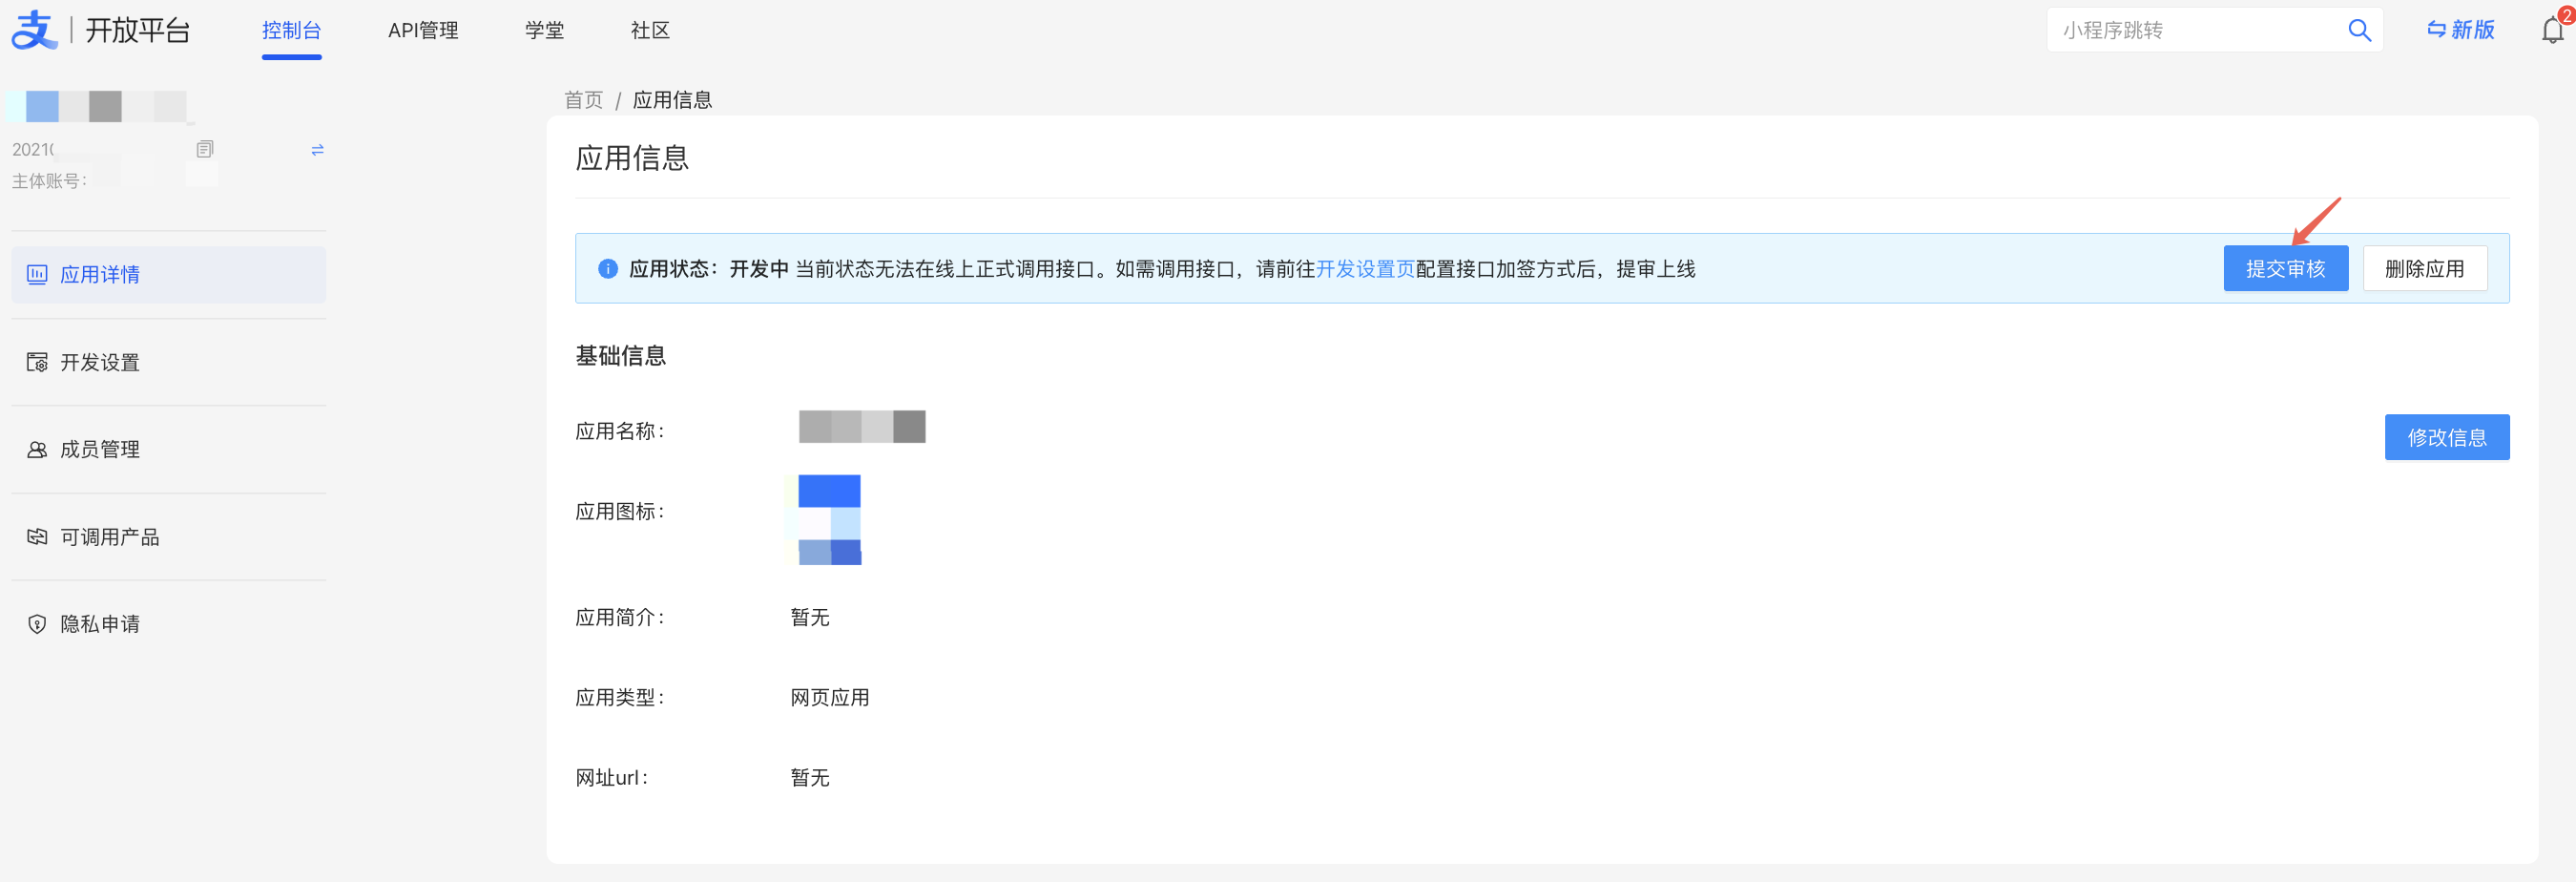Click the Alipay logo icon
This screenshot has width=2576, height=882.
tap(34, 30)
